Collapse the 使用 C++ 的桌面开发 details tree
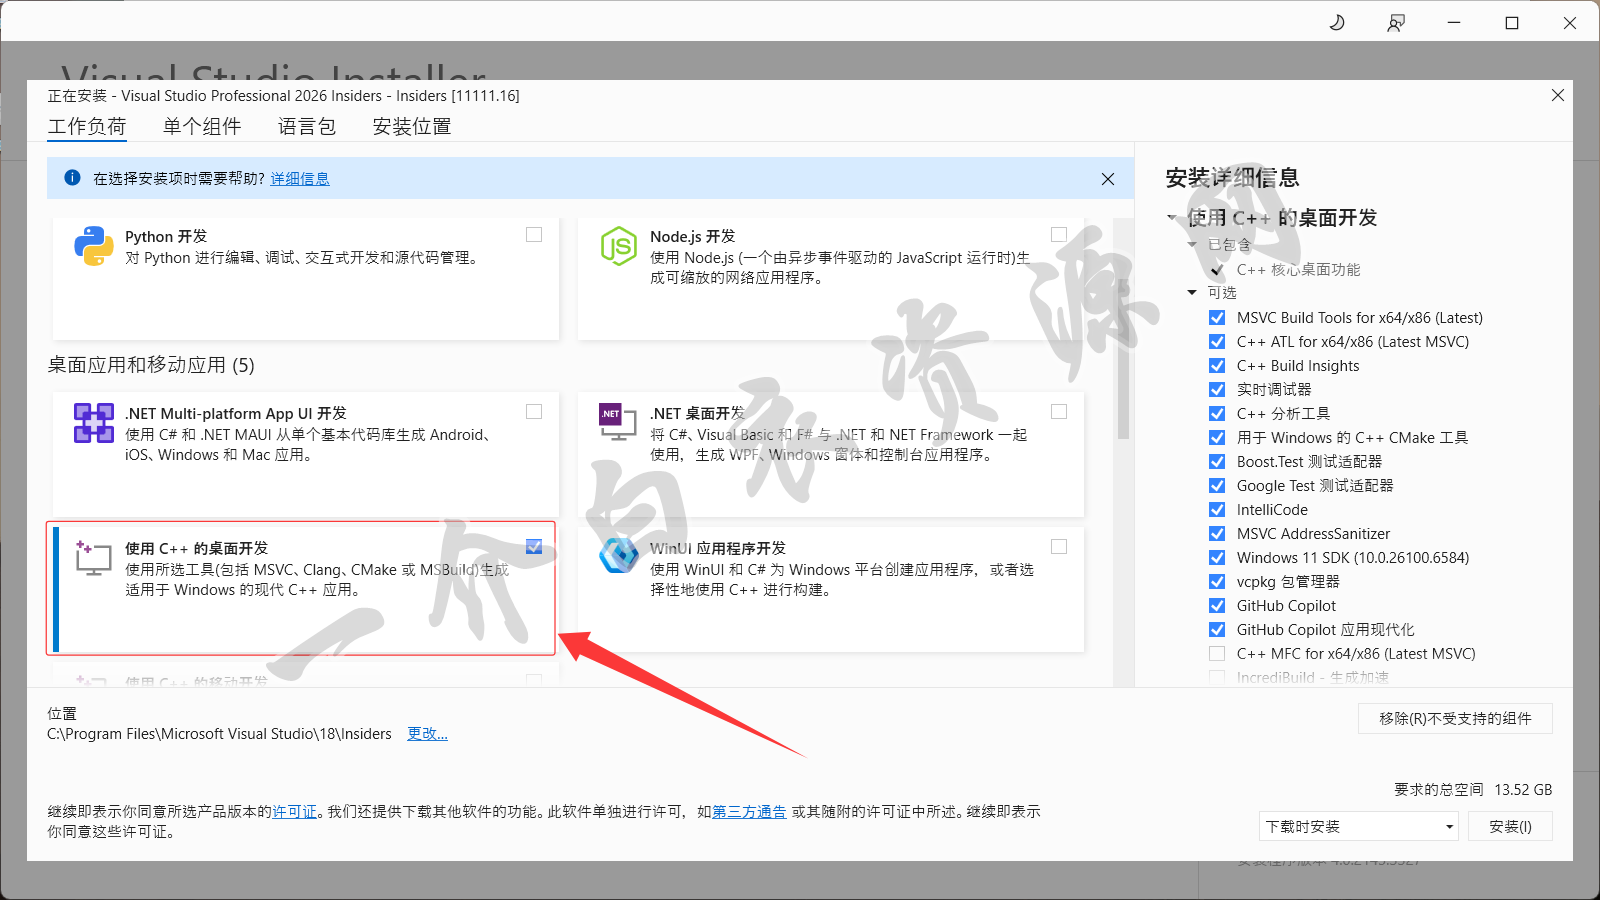Image resolution: width=1600 pixels, height=900 pixels. [1172, 218]
